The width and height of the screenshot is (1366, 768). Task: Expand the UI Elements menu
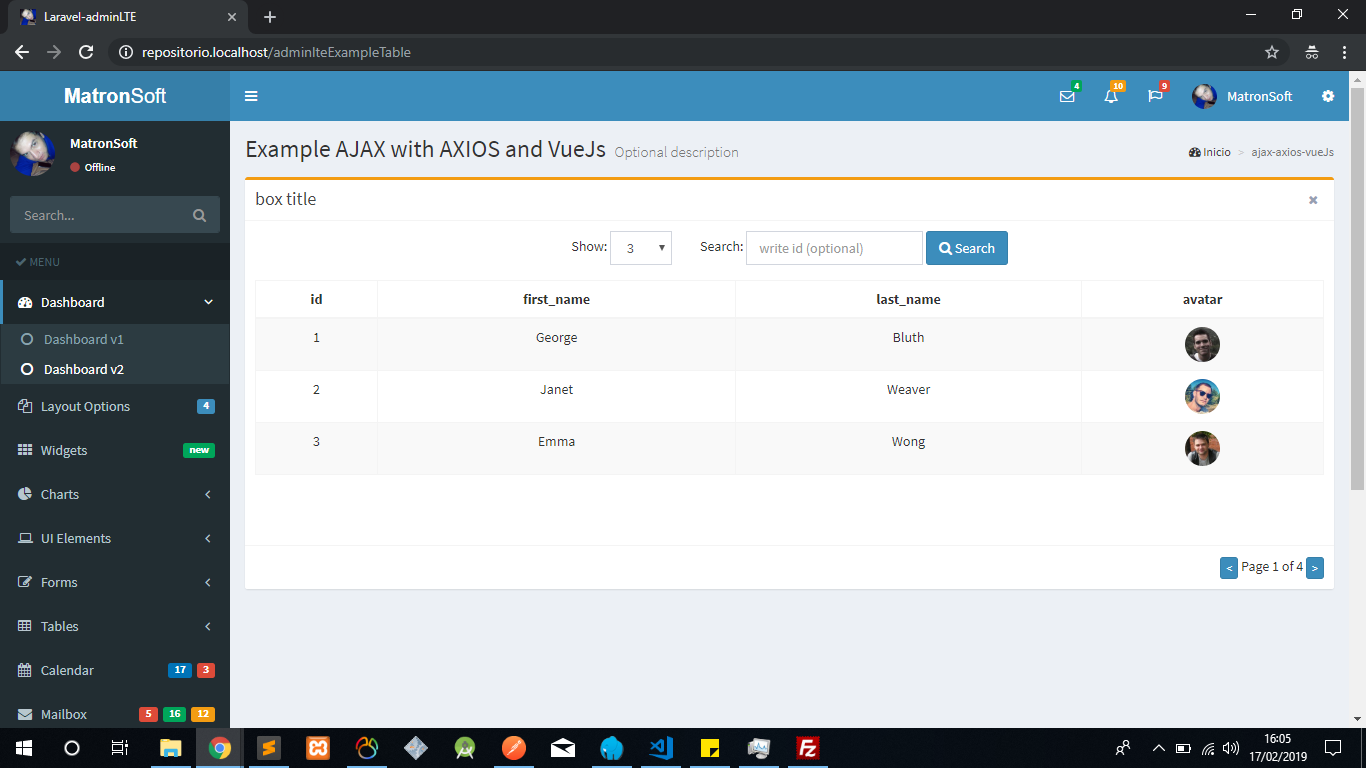click(115, 538)
